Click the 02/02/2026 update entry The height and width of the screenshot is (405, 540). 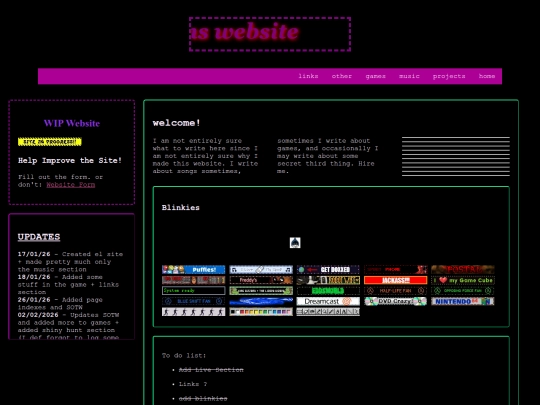69,326
